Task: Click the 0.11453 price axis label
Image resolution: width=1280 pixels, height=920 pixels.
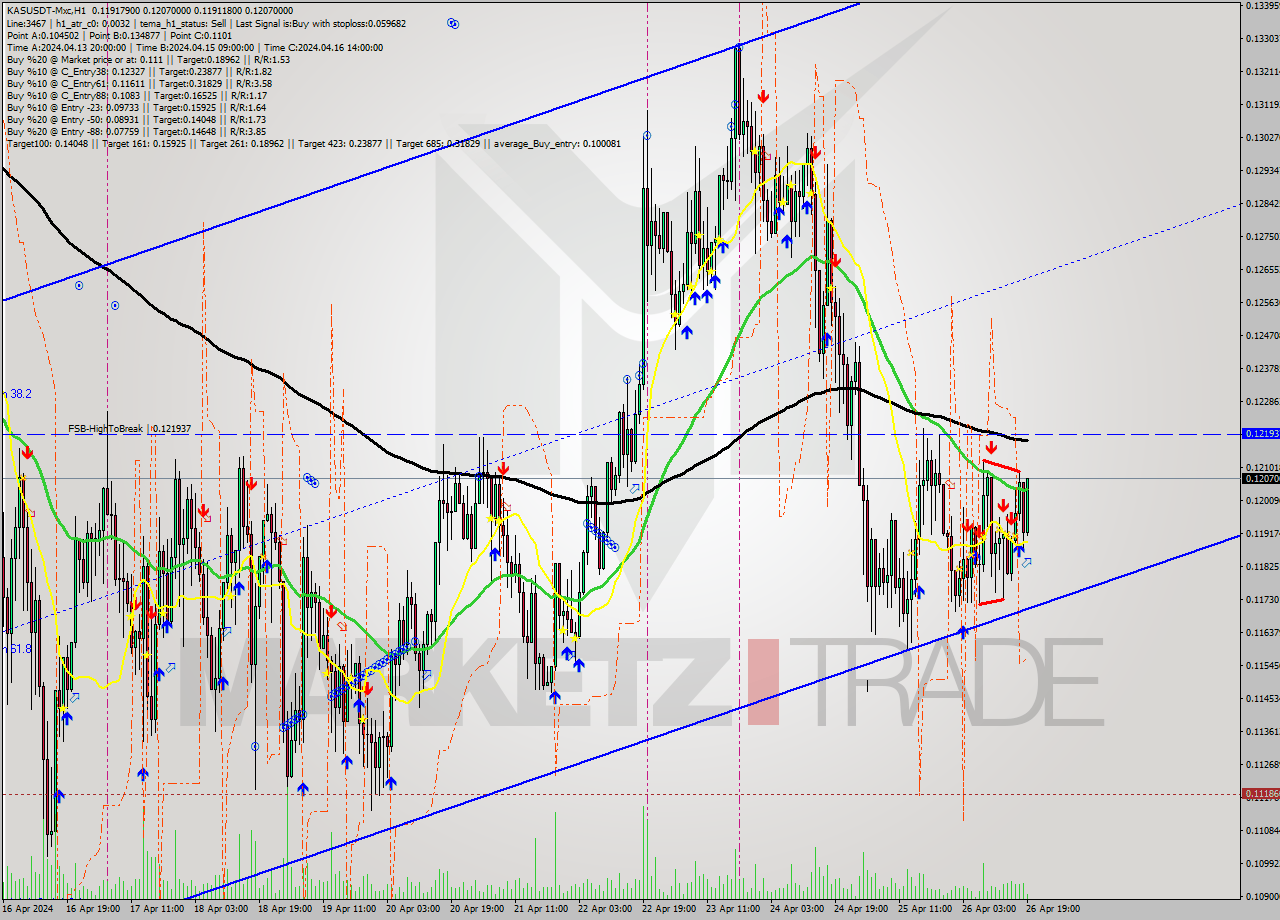Action: 1262,699
